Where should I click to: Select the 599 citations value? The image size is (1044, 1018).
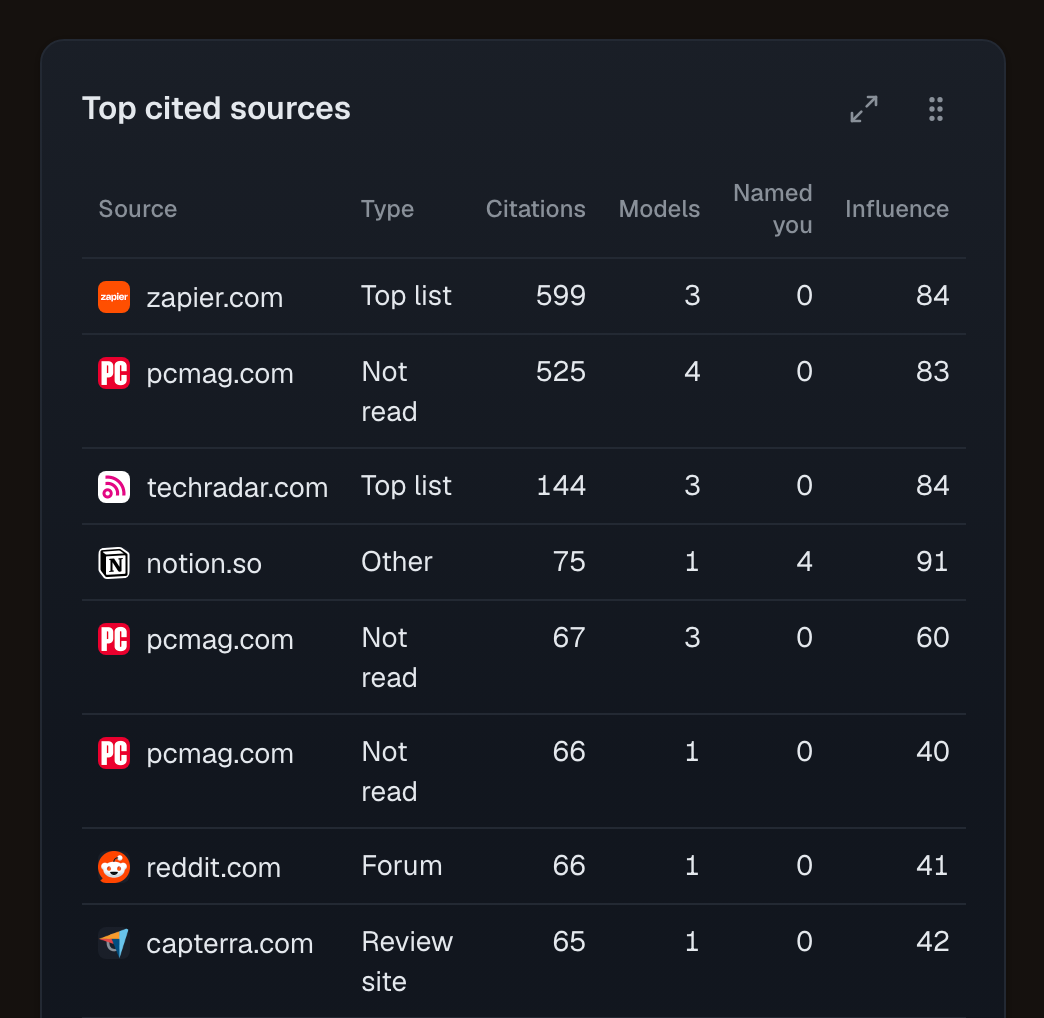pyautogui.click(x=561, y=295)
